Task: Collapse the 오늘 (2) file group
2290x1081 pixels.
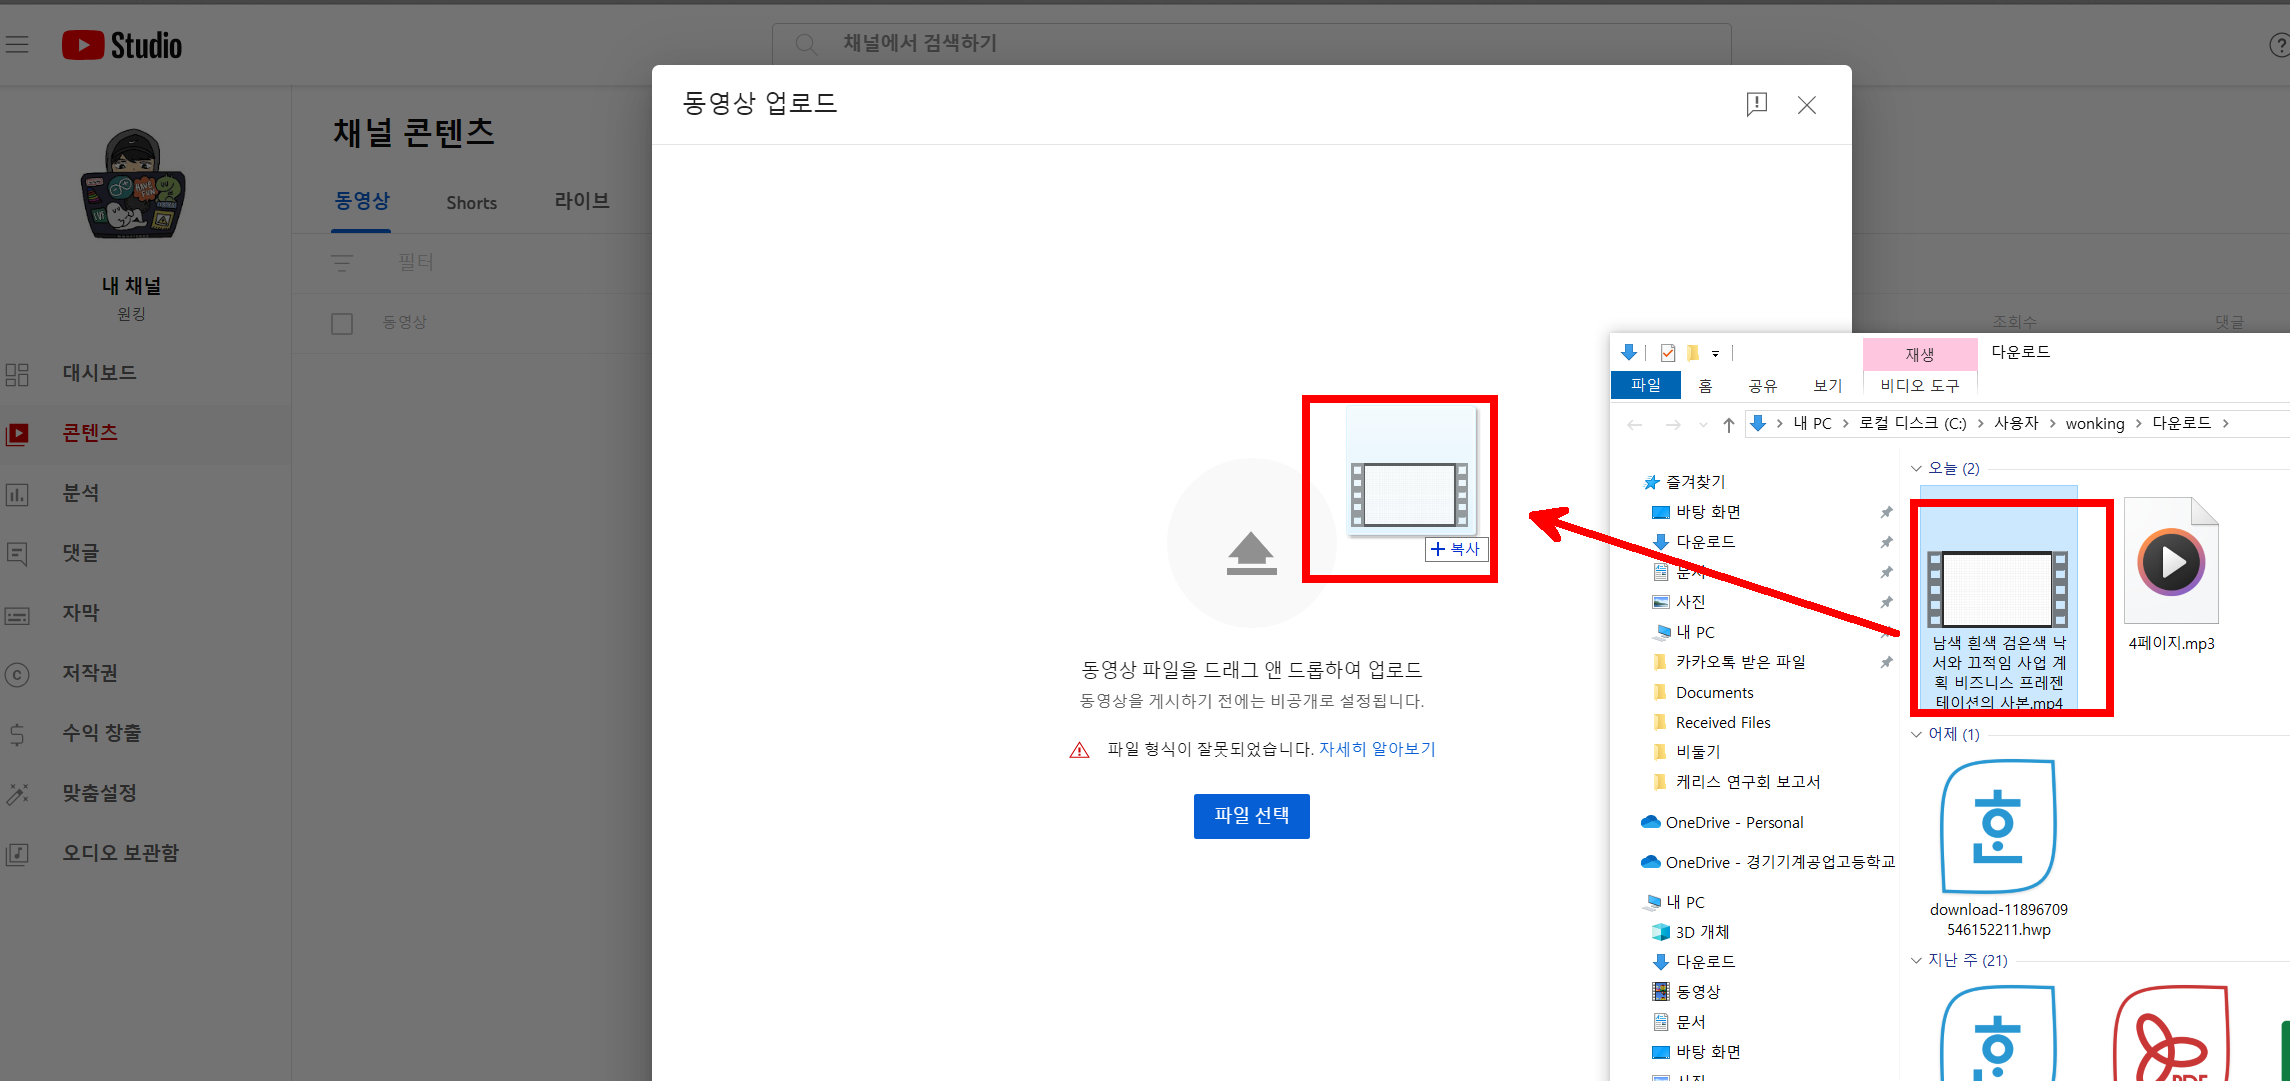Action: [x=1916, y=469]
